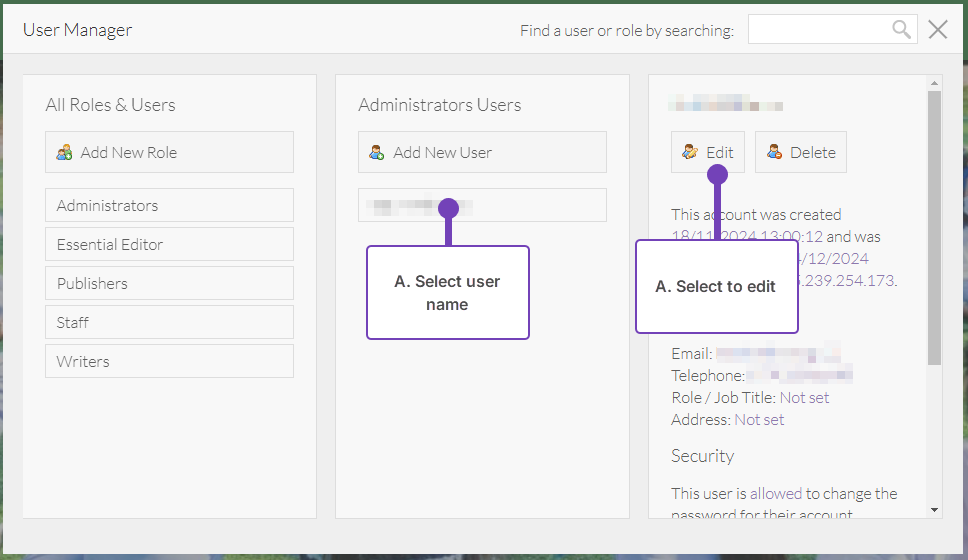Select the Administrators role
Screen dimensions: 968x560
169,205
